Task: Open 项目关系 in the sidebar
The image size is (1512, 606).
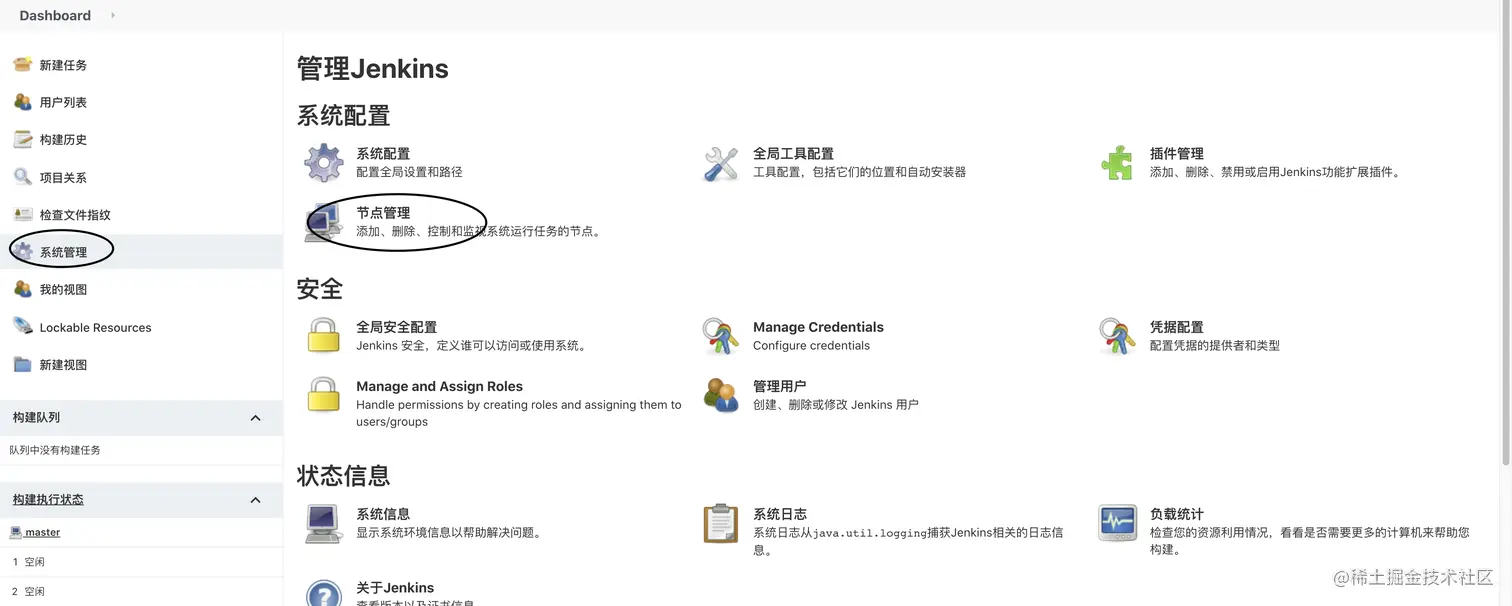Action: coord(63,177)
